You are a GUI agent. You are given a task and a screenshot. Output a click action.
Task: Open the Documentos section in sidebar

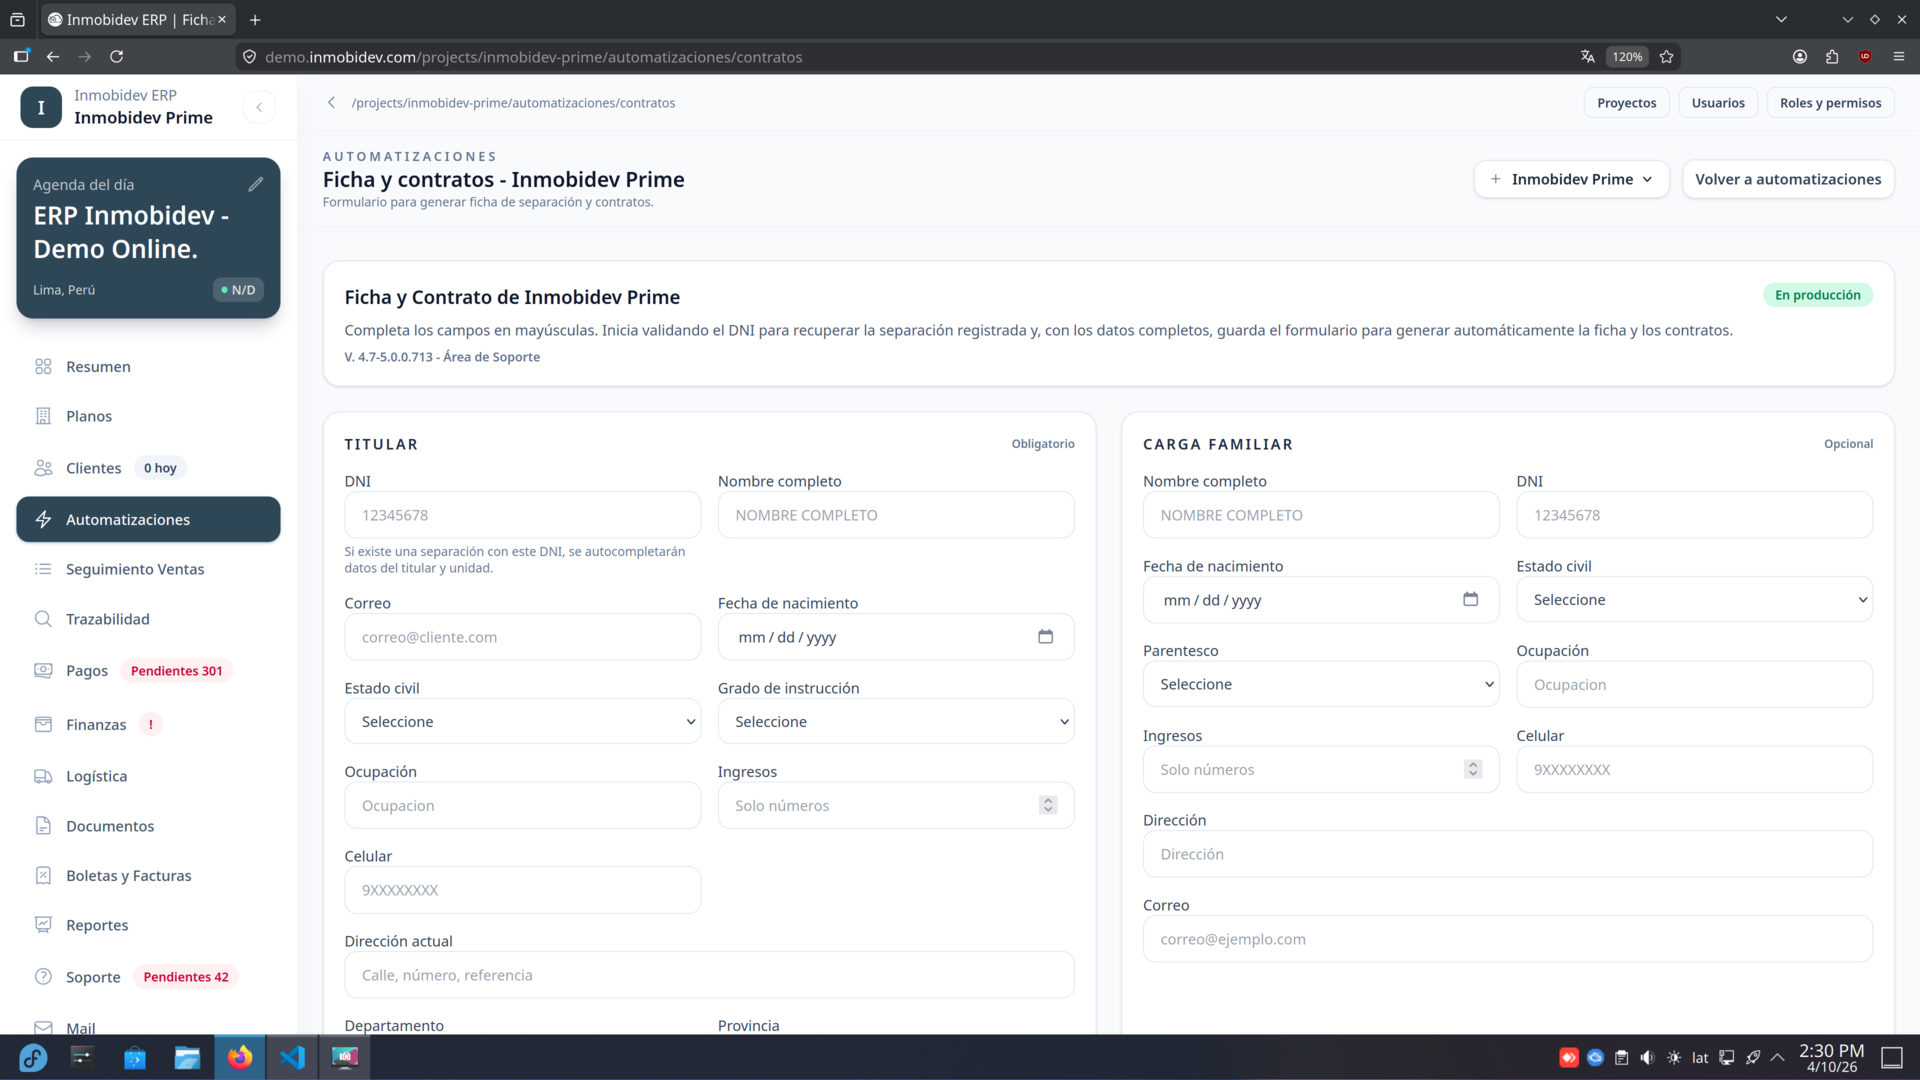tap(110, 826)
